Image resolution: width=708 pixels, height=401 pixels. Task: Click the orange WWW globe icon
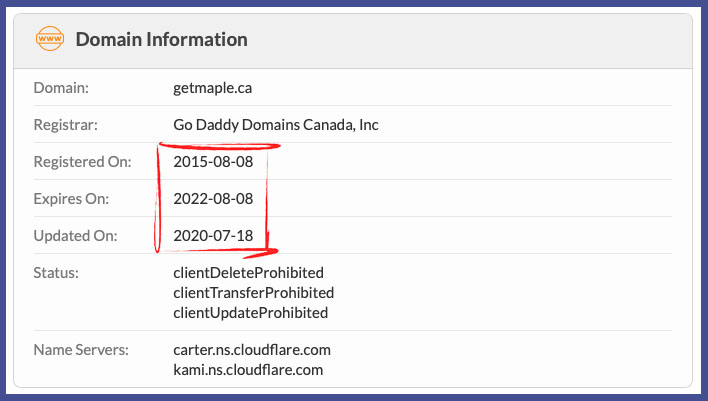point(49,40)
